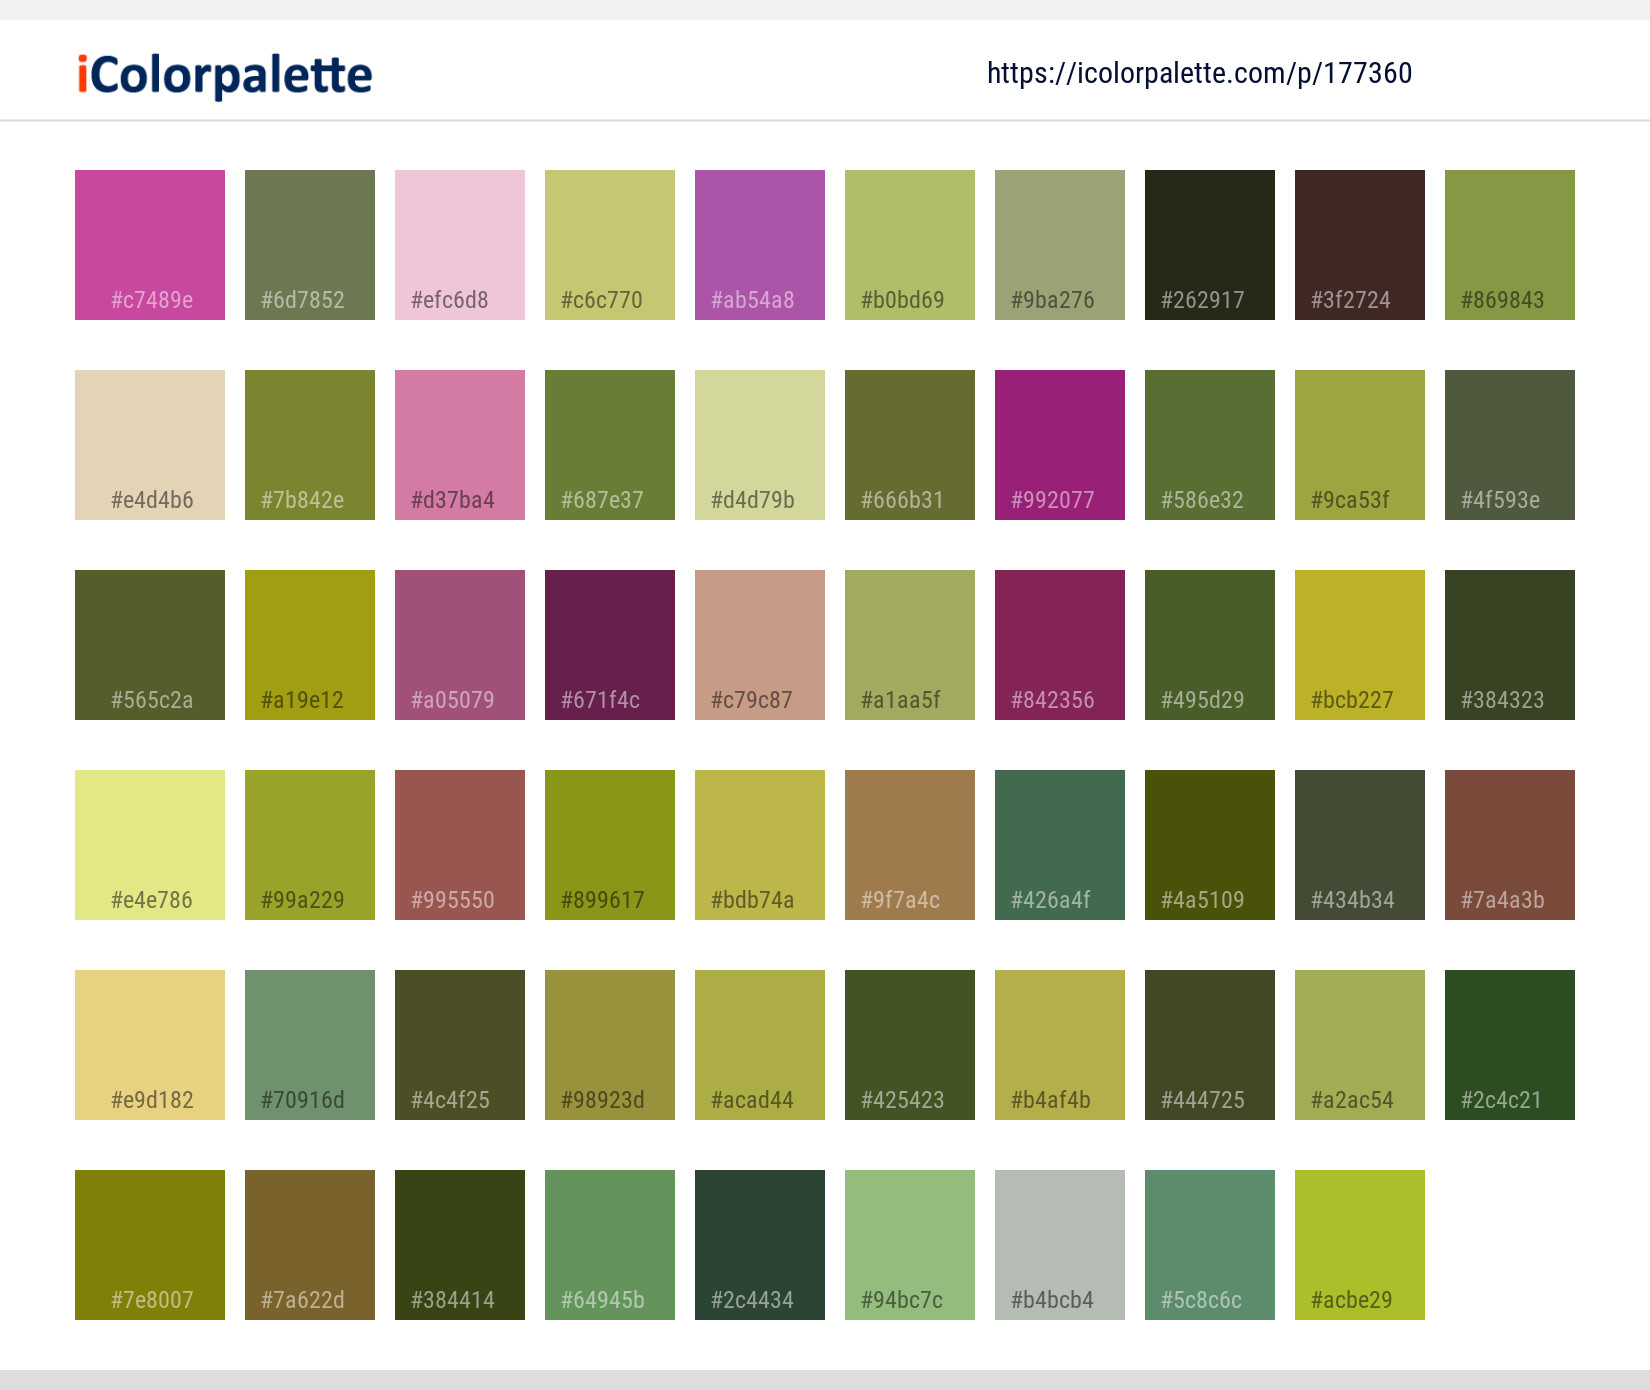Pick the mustard swatch #bcb227
Image resolution: width=1650 pixels, height=1390 pixels.
click(1359, 644)
